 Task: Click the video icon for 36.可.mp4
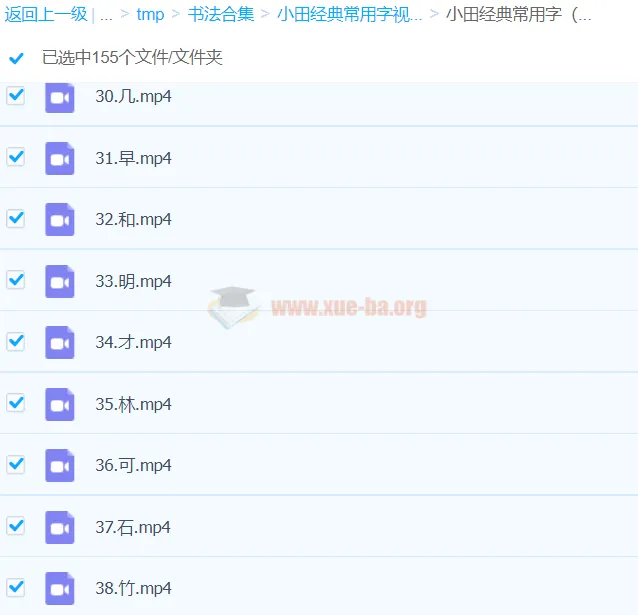pos(60,465)
